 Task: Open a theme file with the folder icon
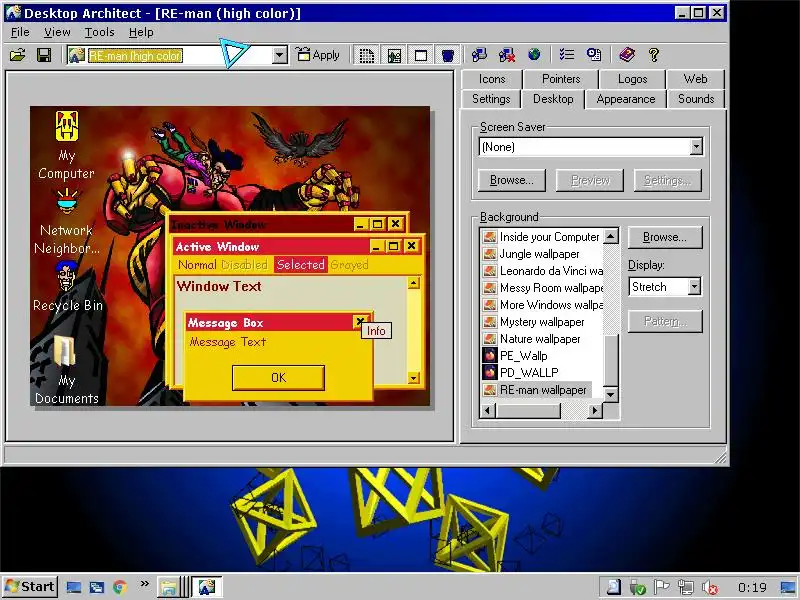pyautogui.click(x=17, y=55)
